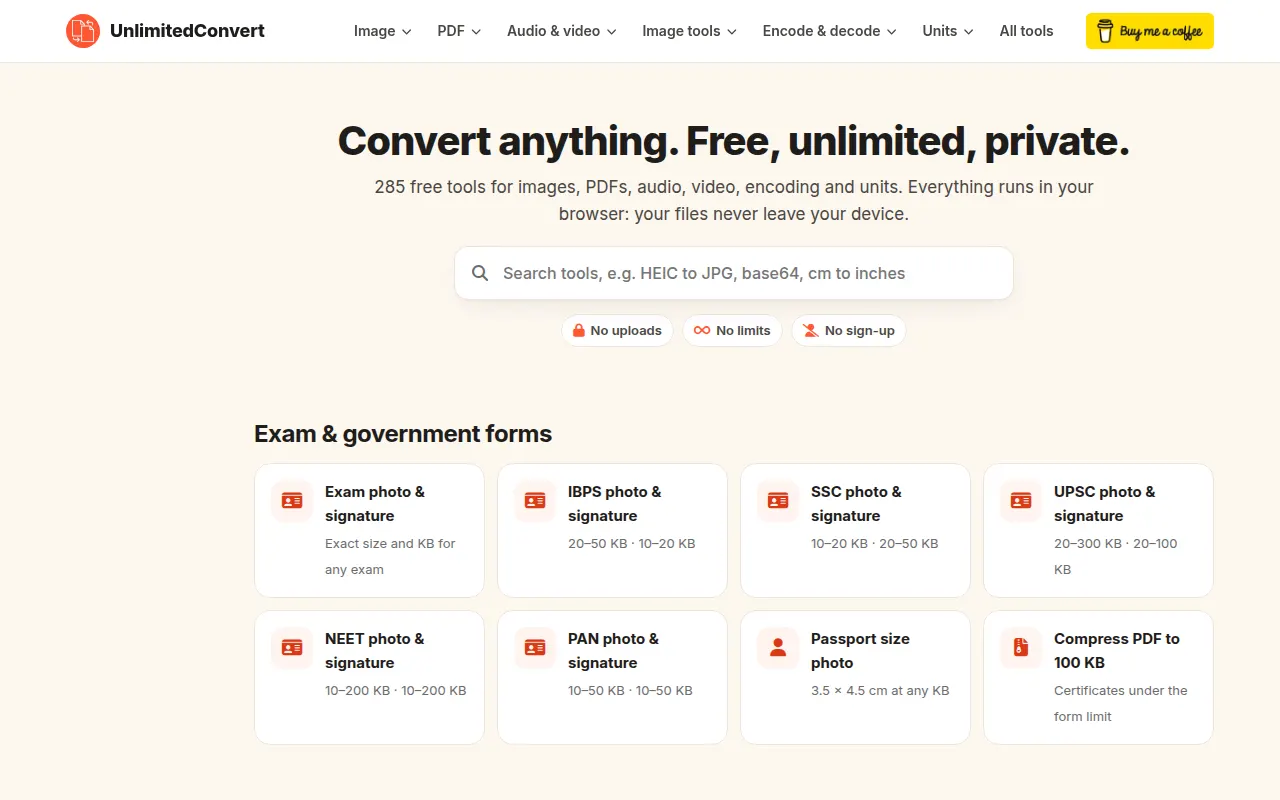Click the lock icon on the No uploads badge
Screen dimensions: 1280x800
pyautogui.click(x=578, y=330)
